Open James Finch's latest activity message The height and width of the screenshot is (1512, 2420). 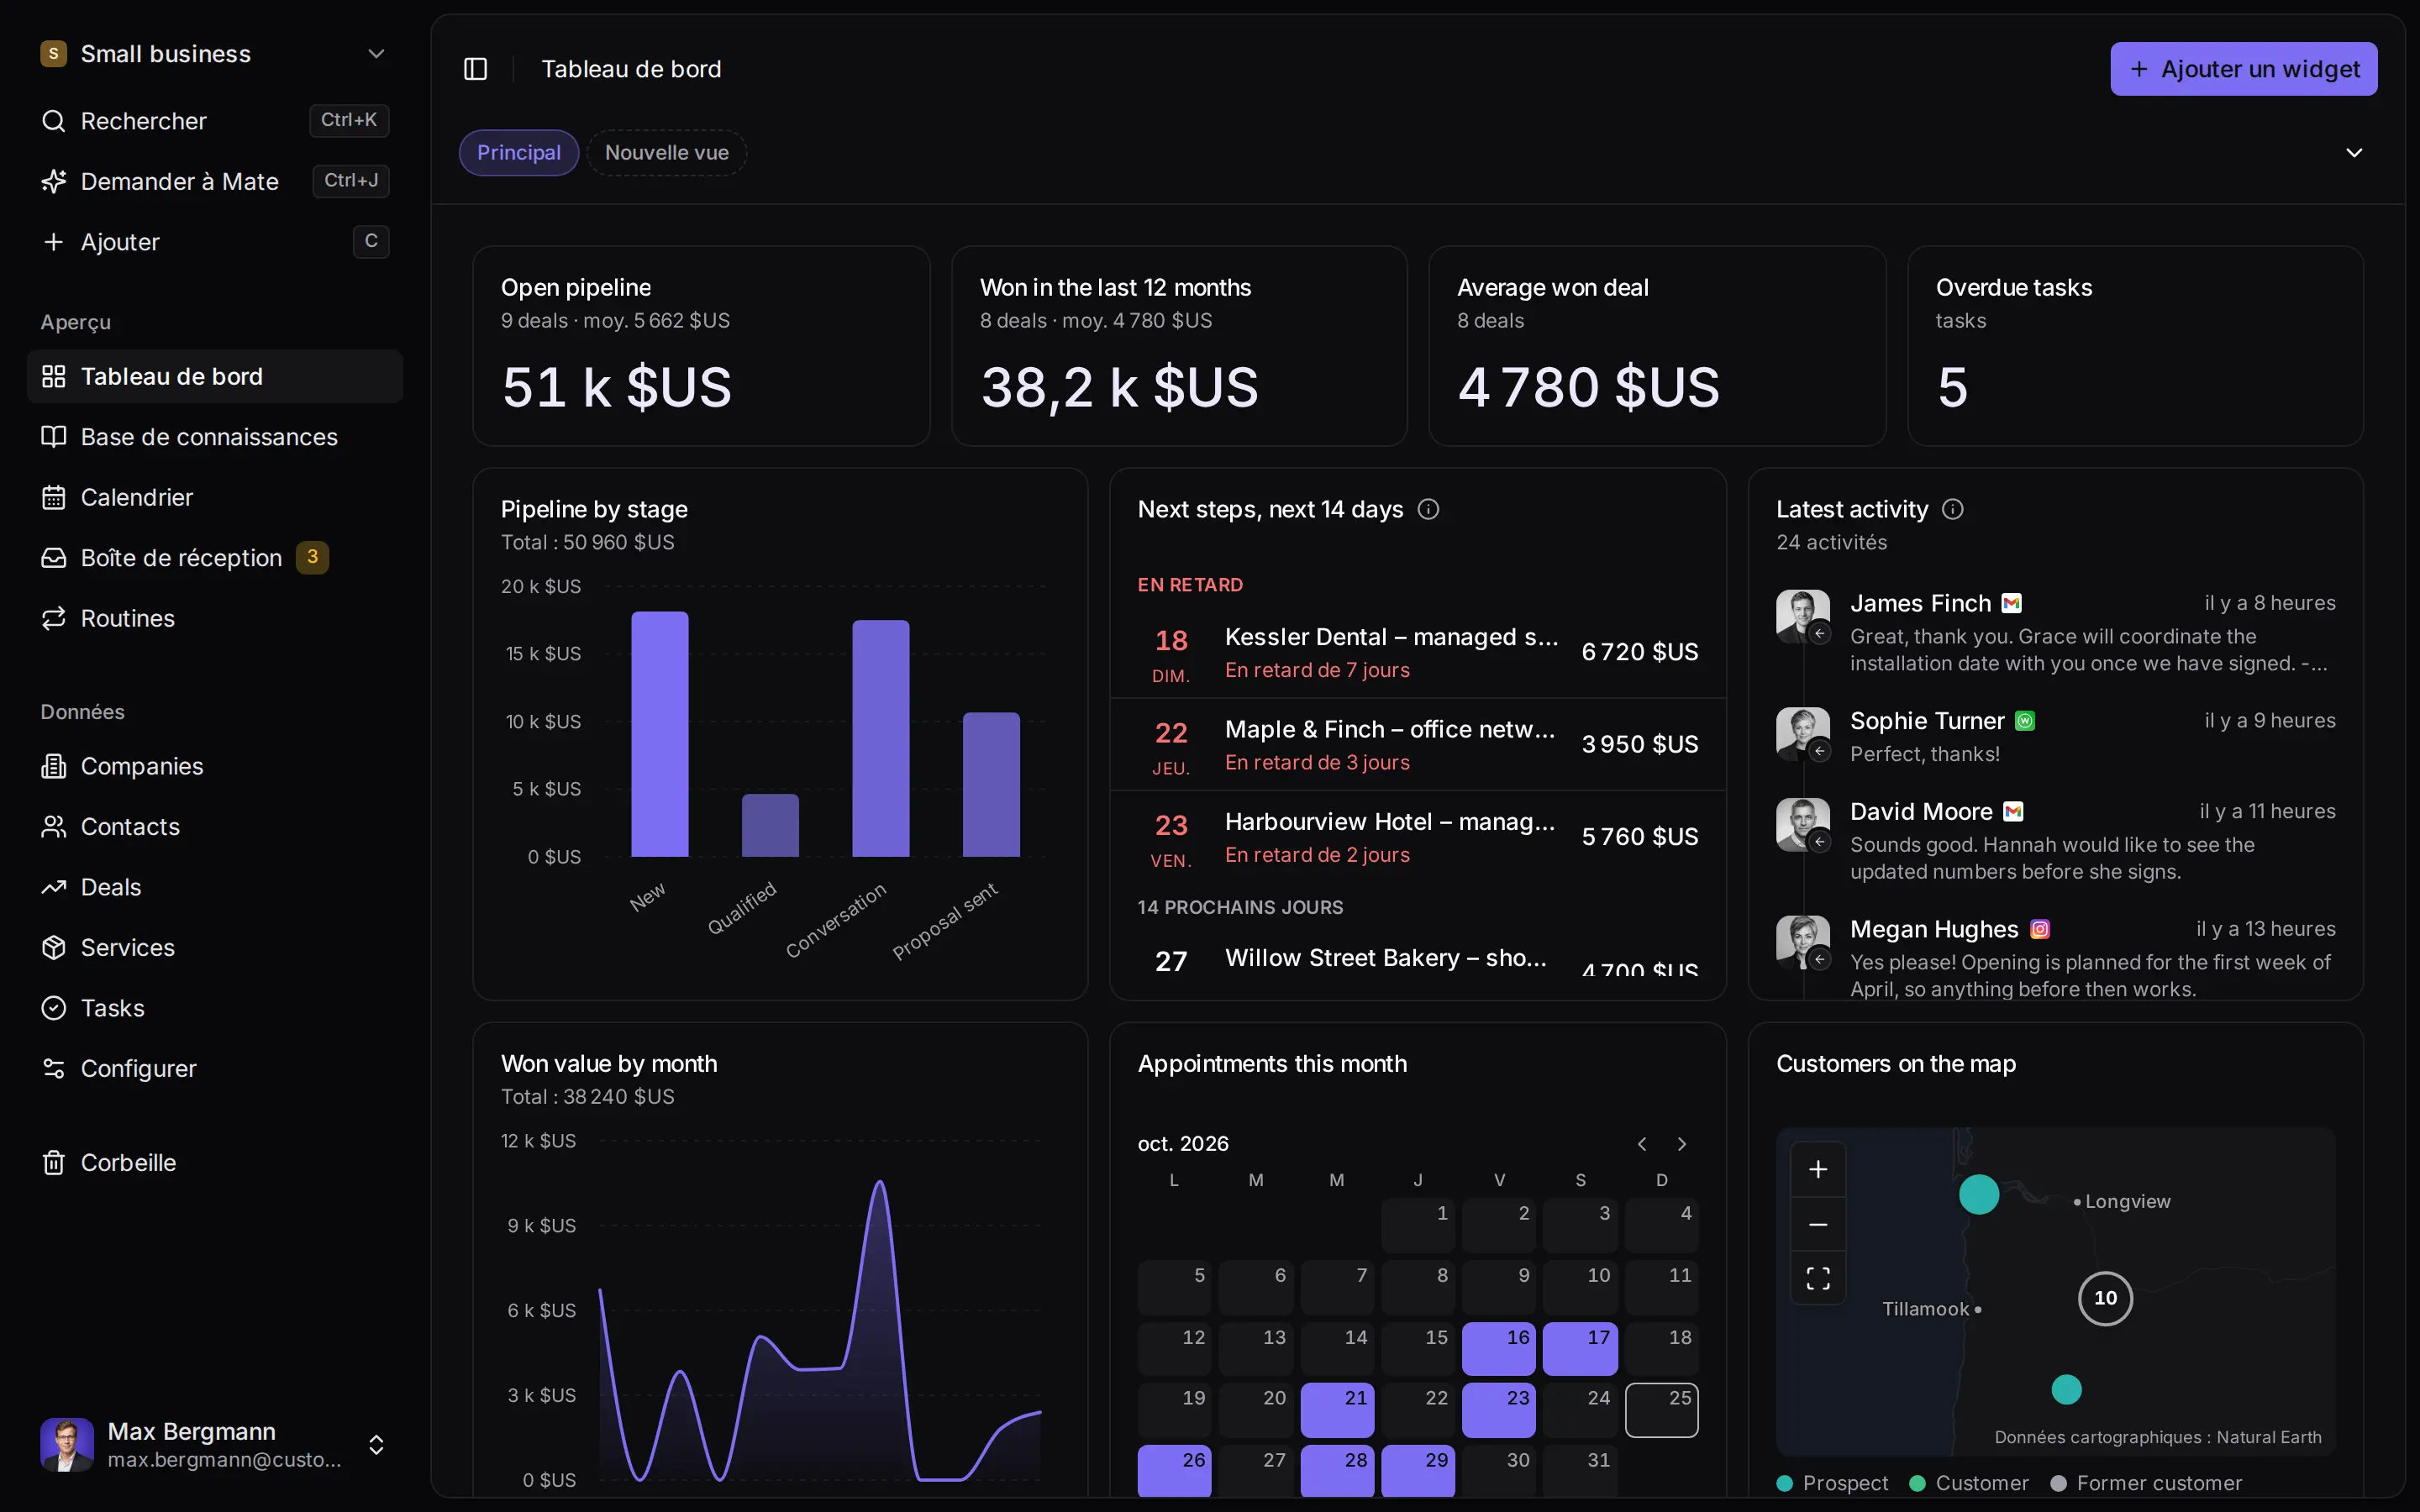(x=2056, y=632)
